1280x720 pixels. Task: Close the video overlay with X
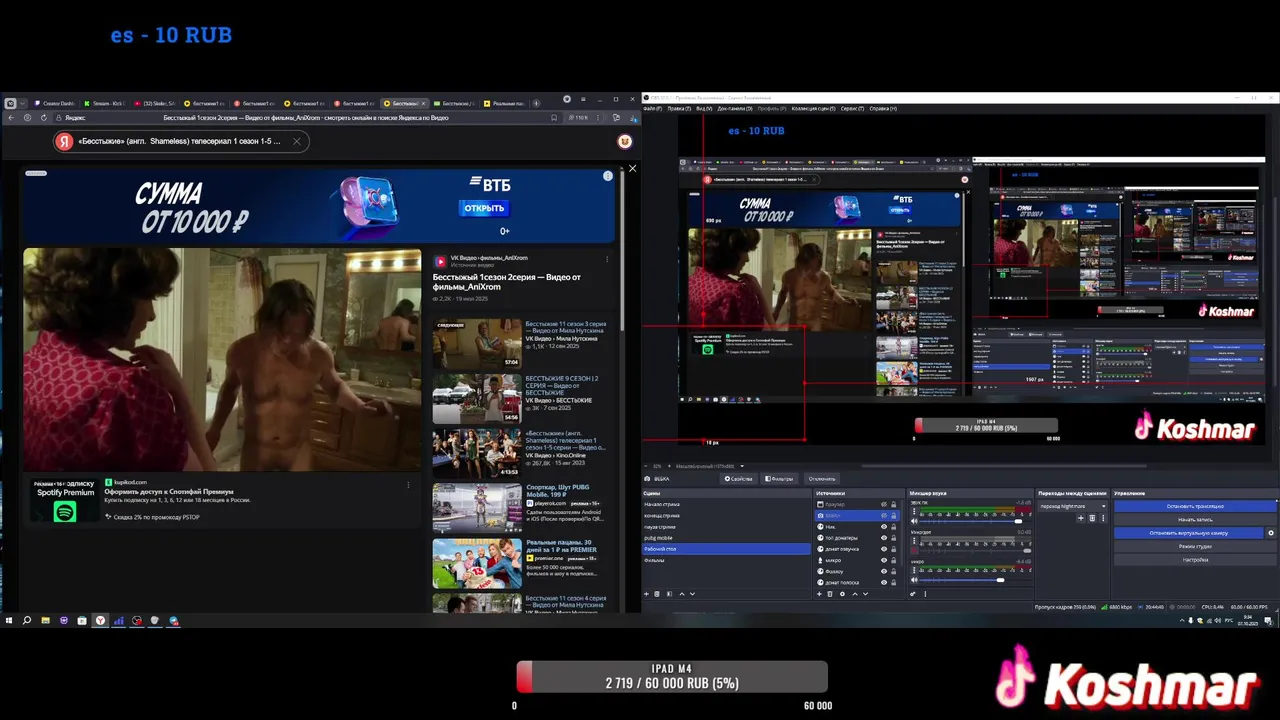[x=632, y=168]
